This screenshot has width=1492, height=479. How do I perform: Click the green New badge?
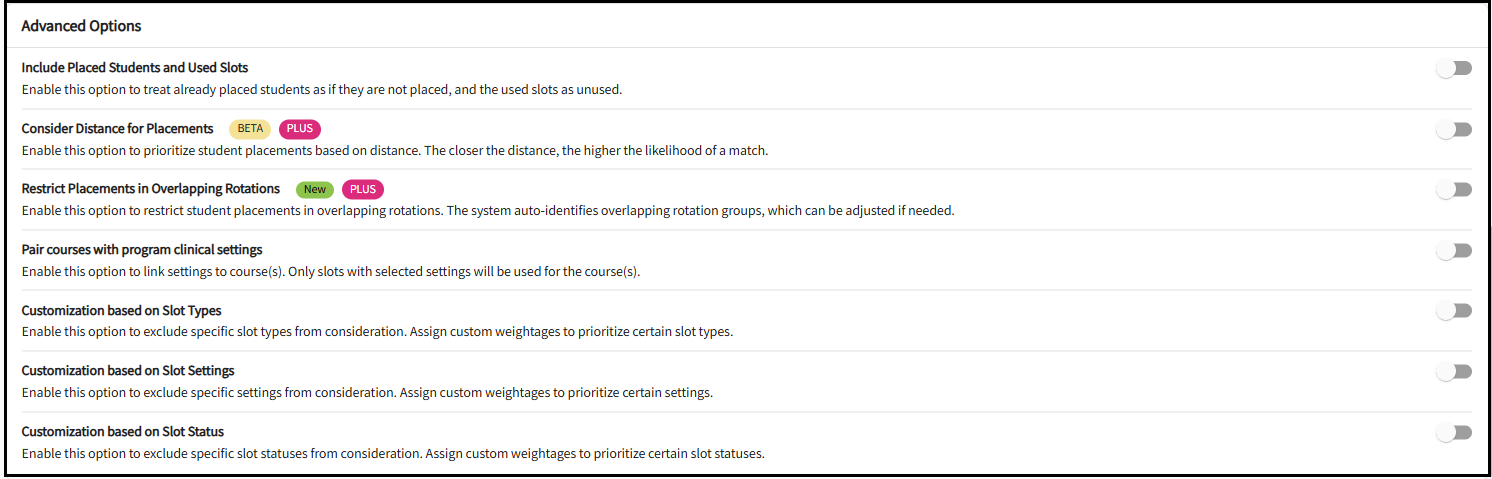pos(315,189)
